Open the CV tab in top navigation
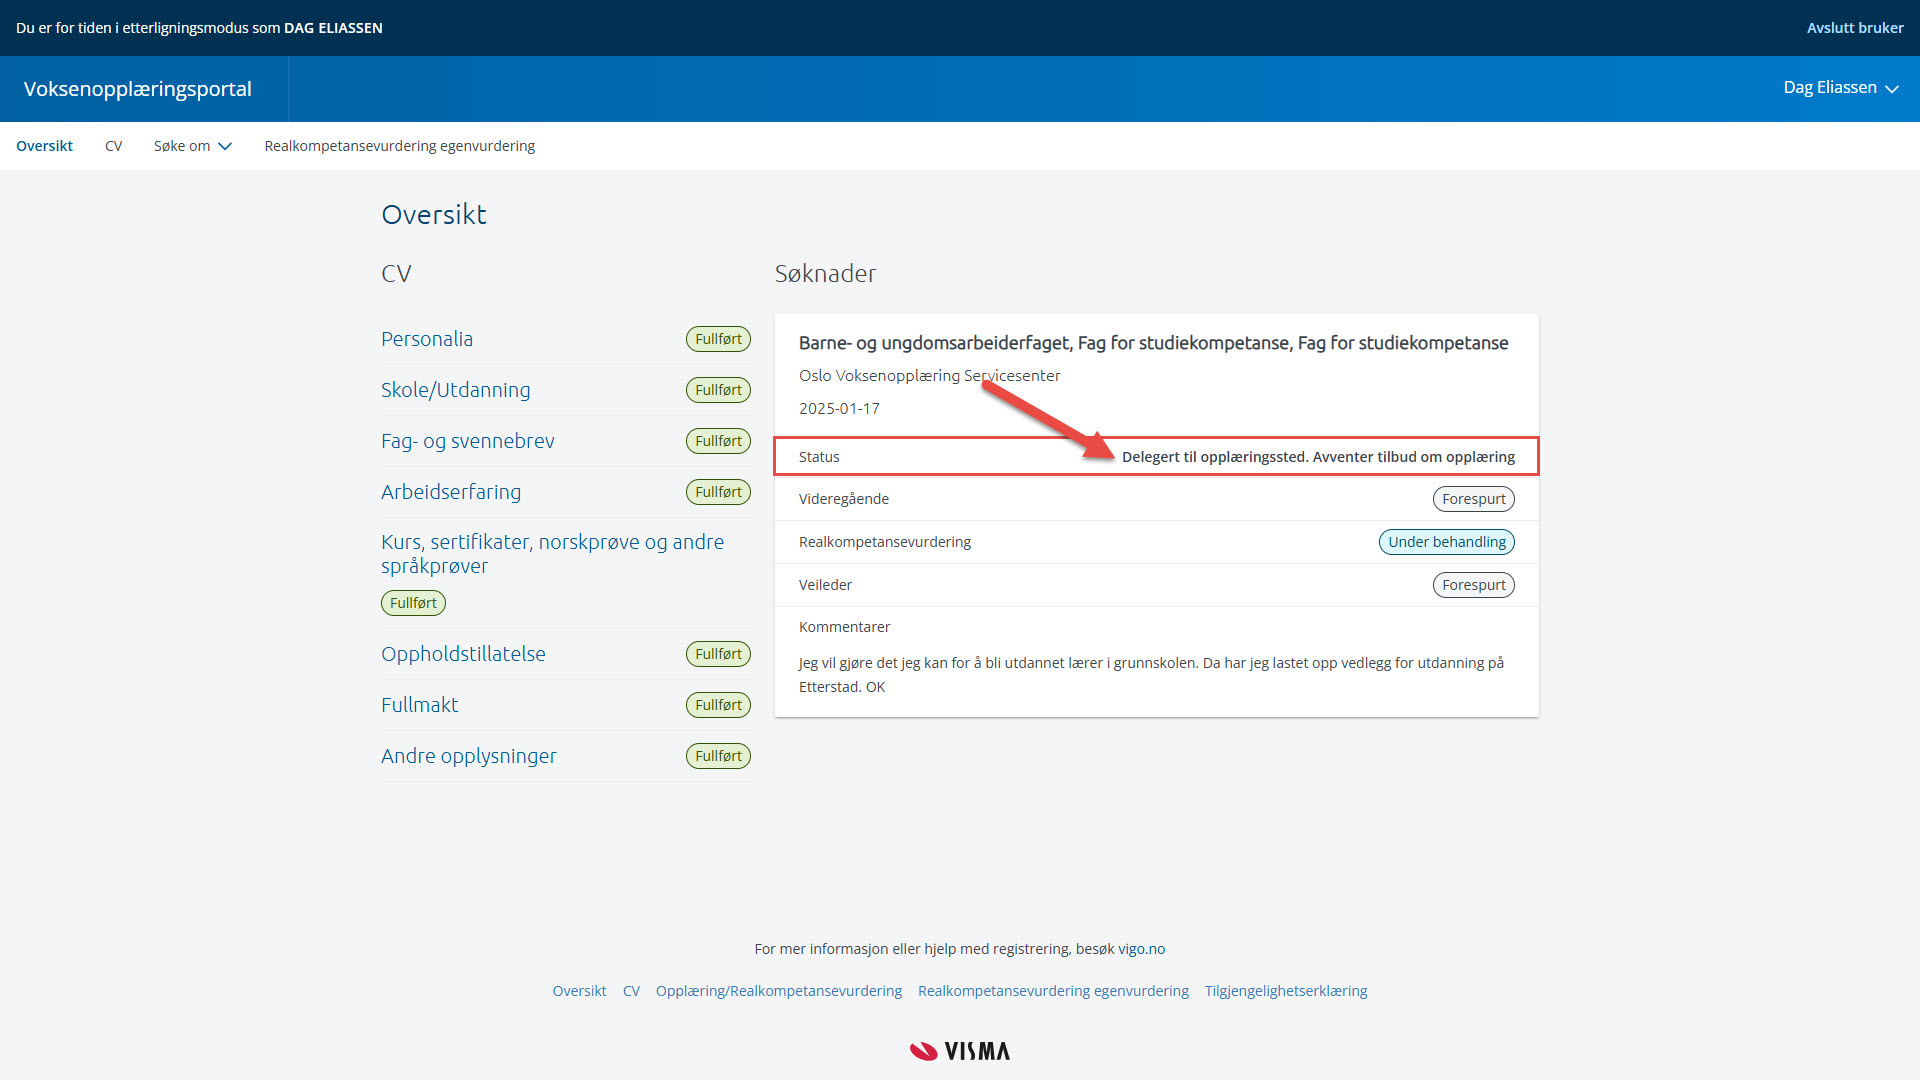Screen dimensions: 1920x1080 click(114, 146)
